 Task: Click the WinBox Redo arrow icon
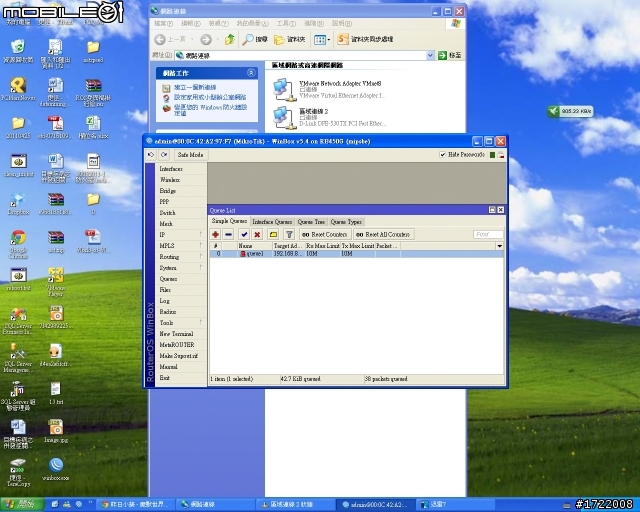tap(164, 155)
